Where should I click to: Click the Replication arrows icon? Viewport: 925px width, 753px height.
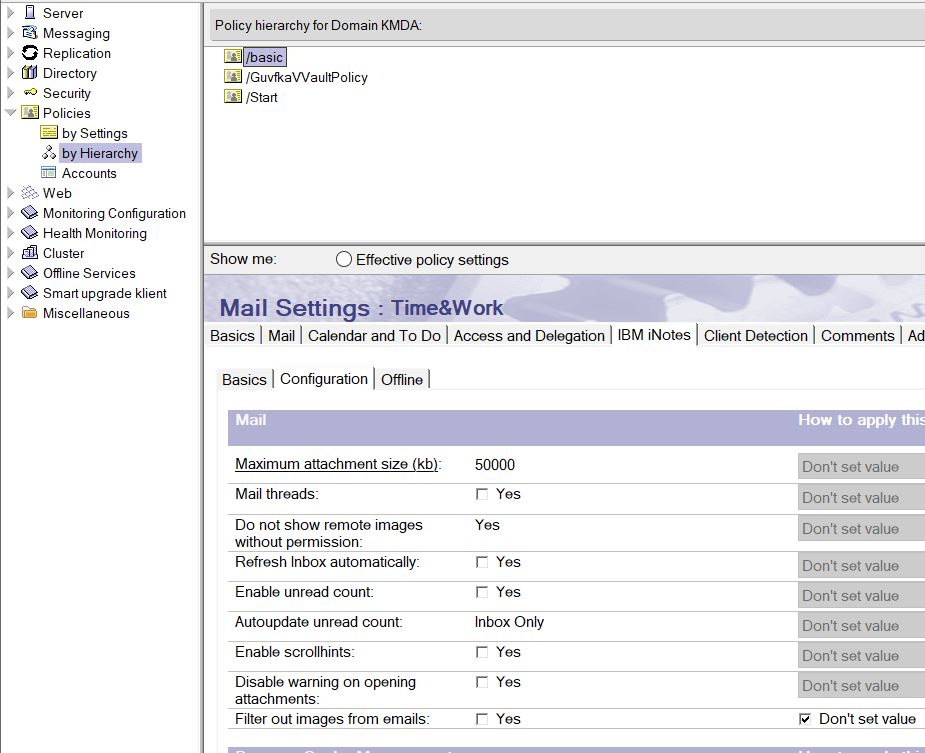pyautogui.click(x=29, y=53)
